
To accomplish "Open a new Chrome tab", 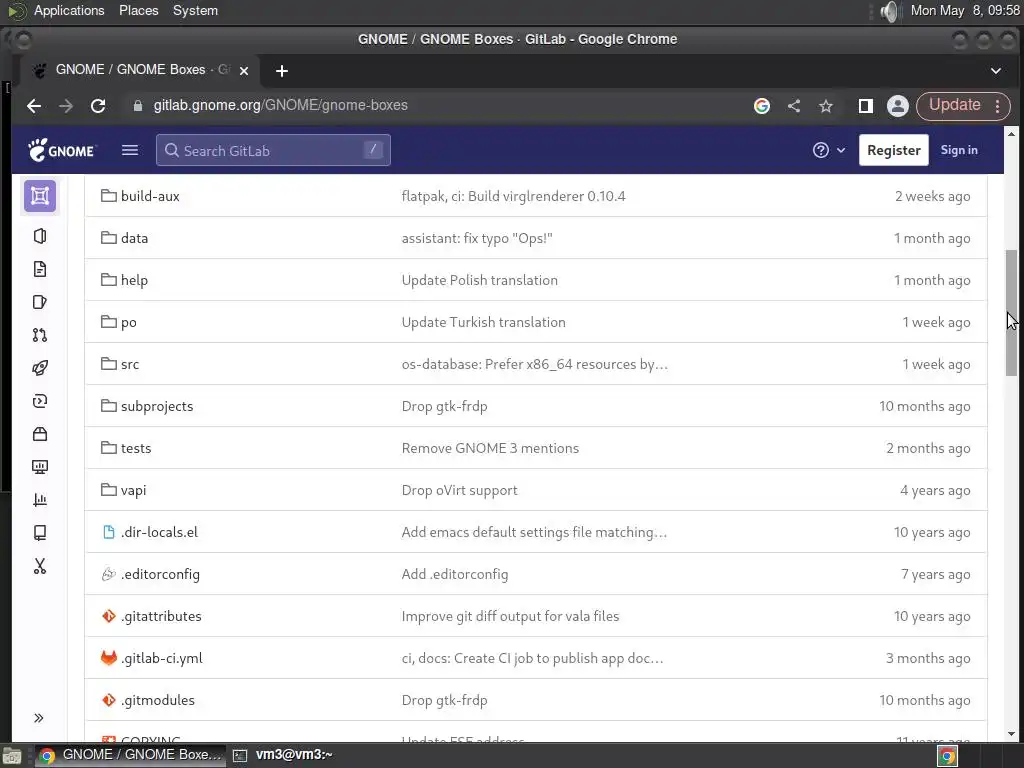I will tap(281, 71).
